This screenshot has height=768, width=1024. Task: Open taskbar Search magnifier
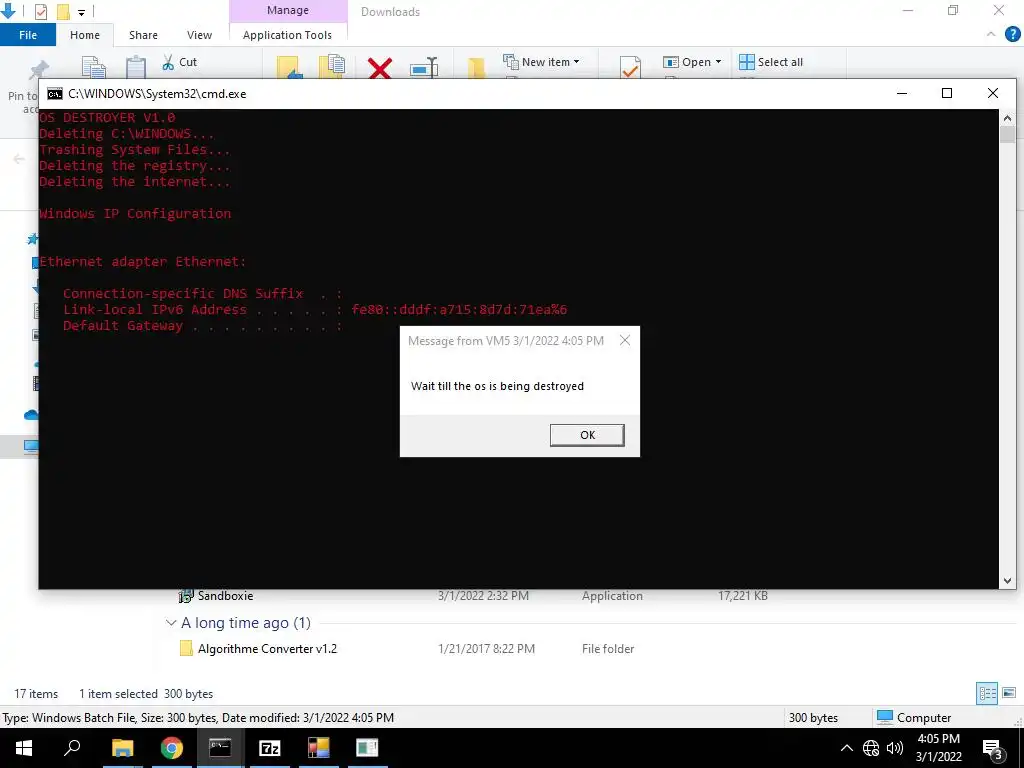tap(72, 748)
